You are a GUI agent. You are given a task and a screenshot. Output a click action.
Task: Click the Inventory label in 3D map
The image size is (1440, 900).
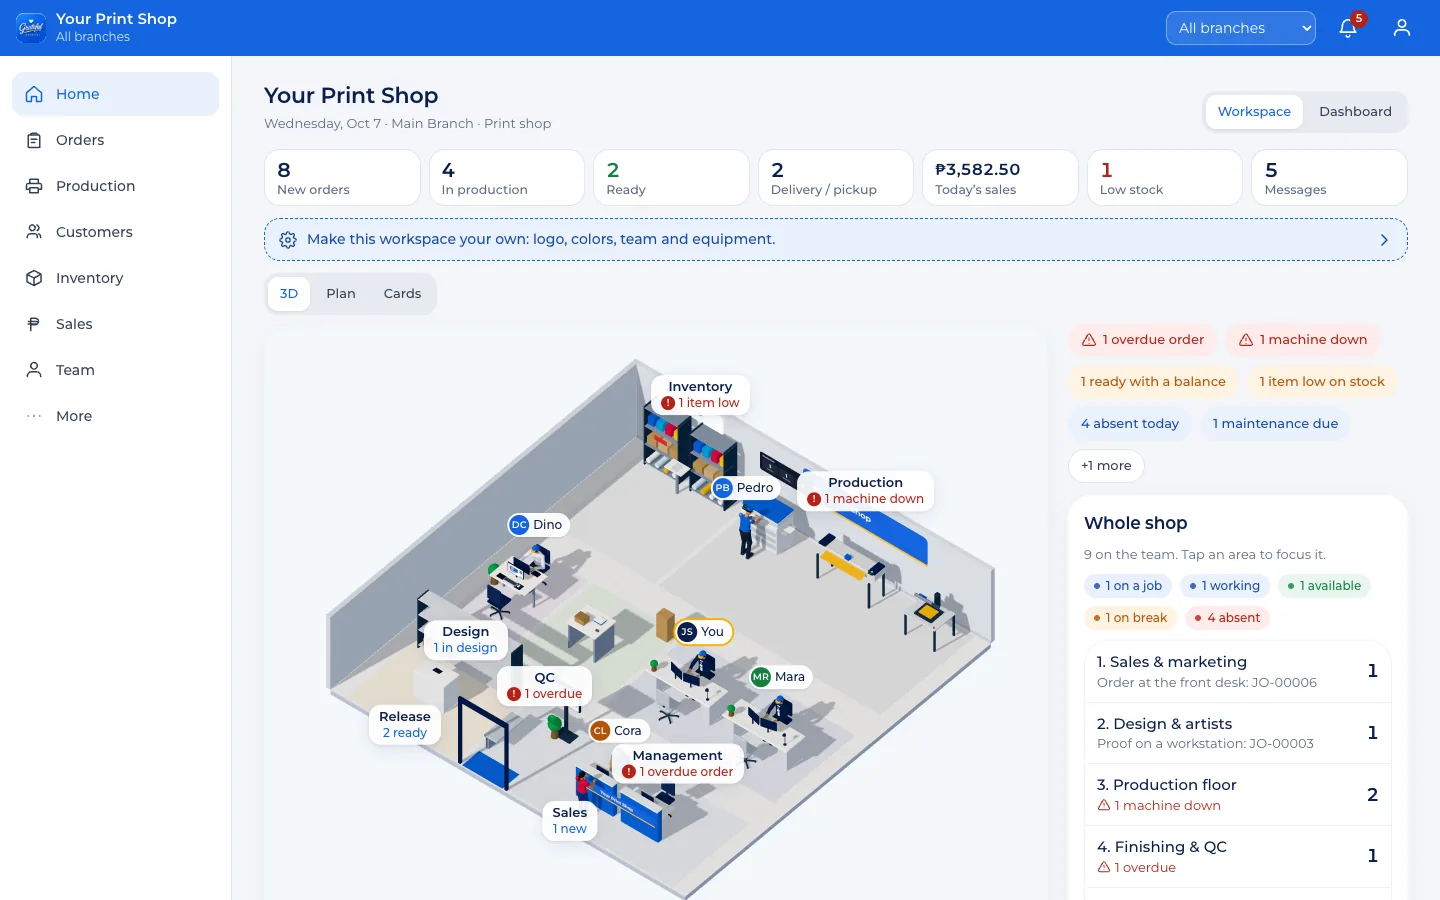click(700, 395)
